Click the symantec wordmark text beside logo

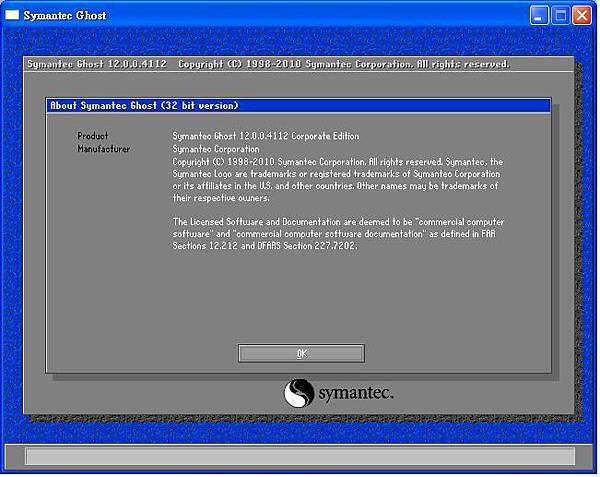point(356,393)
